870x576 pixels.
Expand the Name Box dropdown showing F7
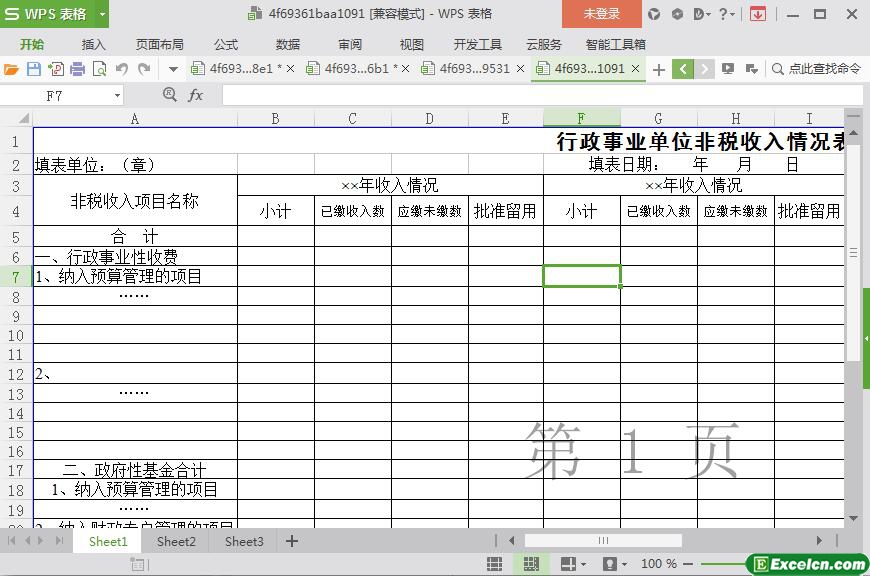click(117, 96)
